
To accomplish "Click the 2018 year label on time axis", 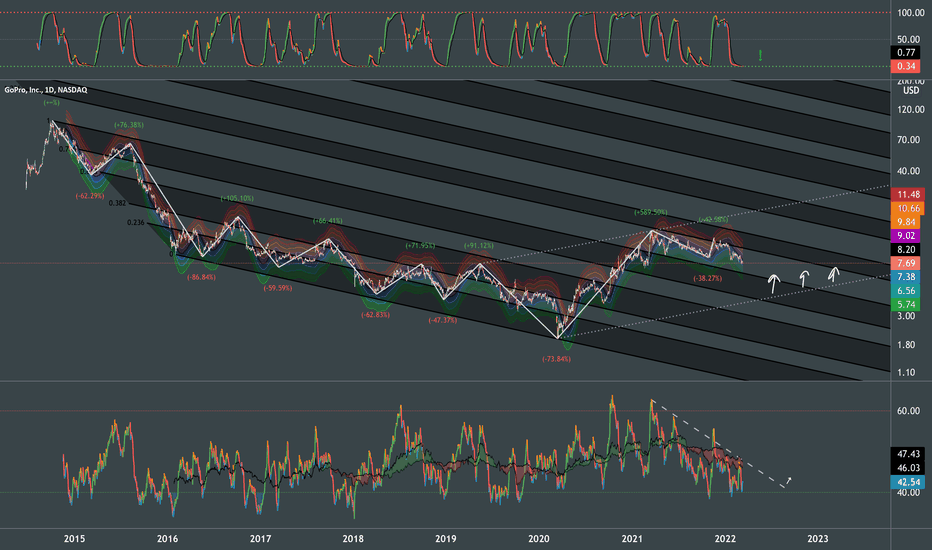I will tap(353, 539).
